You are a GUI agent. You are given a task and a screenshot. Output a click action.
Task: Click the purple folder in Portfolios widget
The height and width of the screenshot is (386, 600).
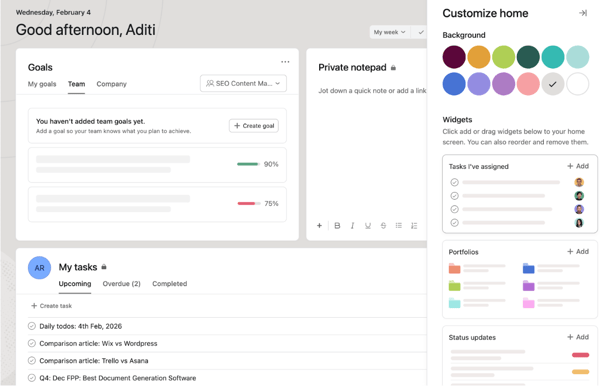[528, 285]
